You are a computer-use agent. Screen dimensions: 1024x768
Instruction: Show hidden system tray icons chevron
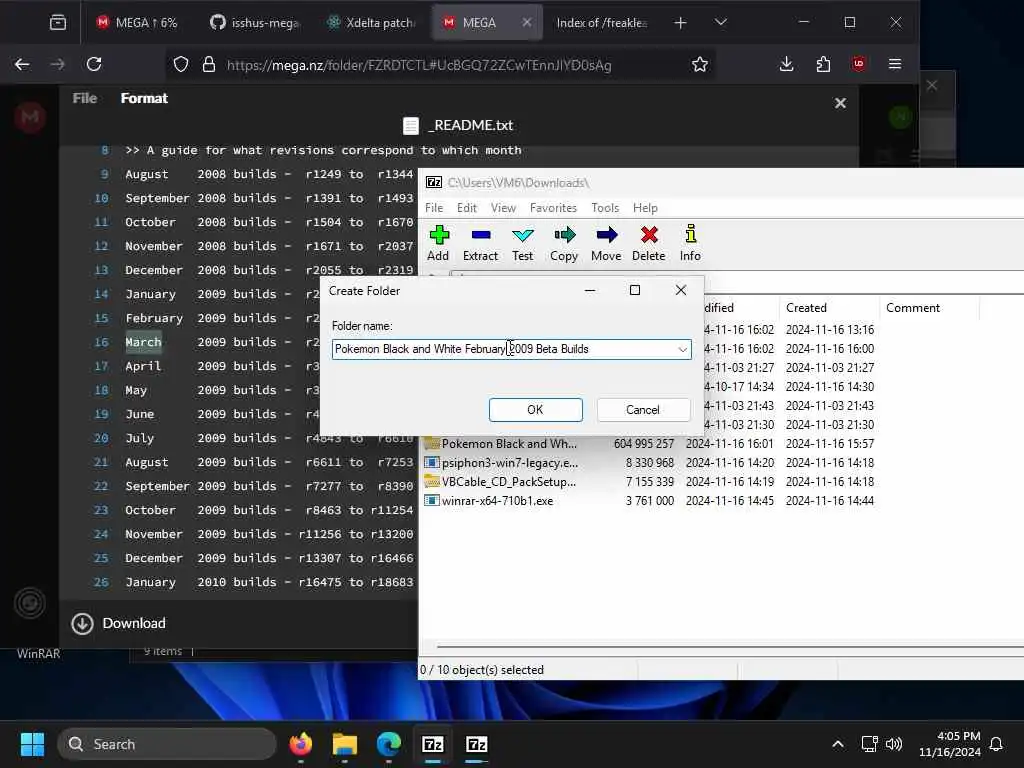point(837,744)
